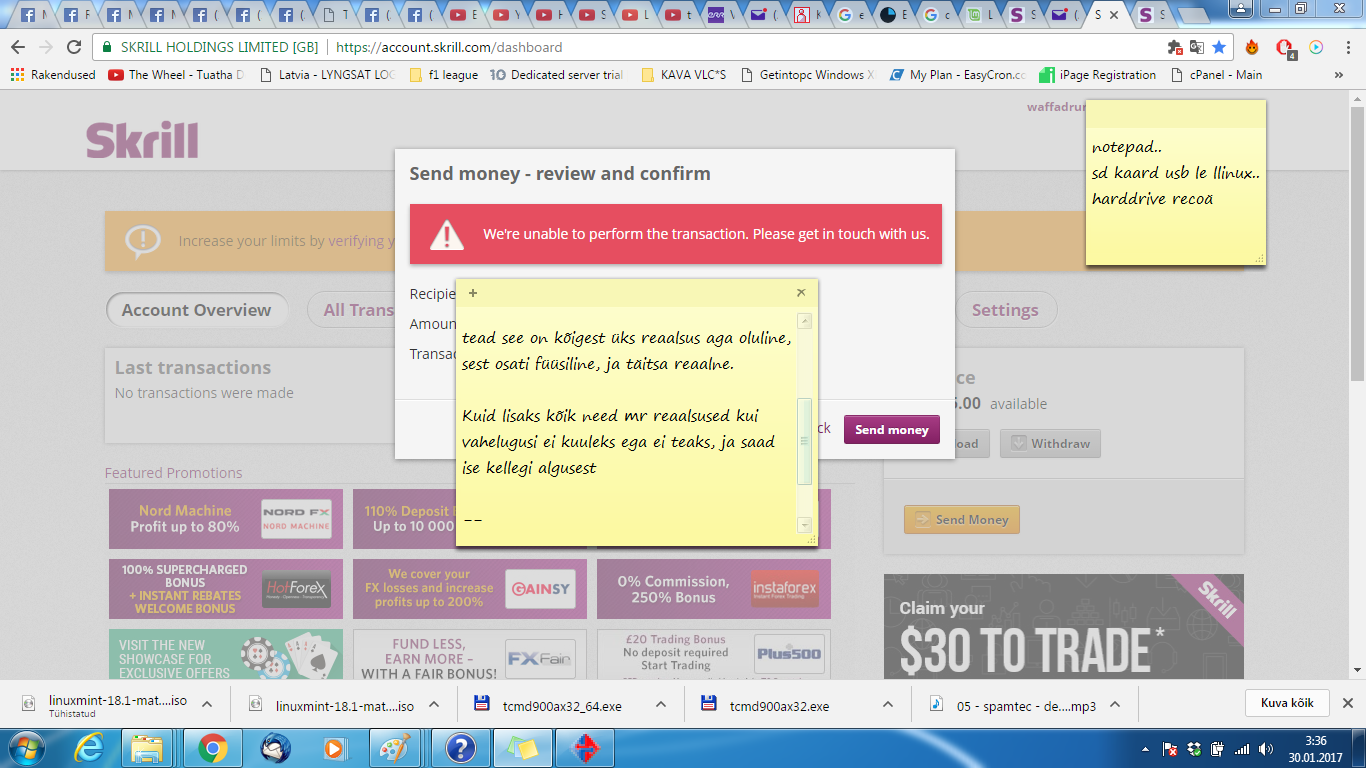Open the Windows Start menu
Image resolution: width=1366 pixels, height=768 pixels.
[27, 747]
